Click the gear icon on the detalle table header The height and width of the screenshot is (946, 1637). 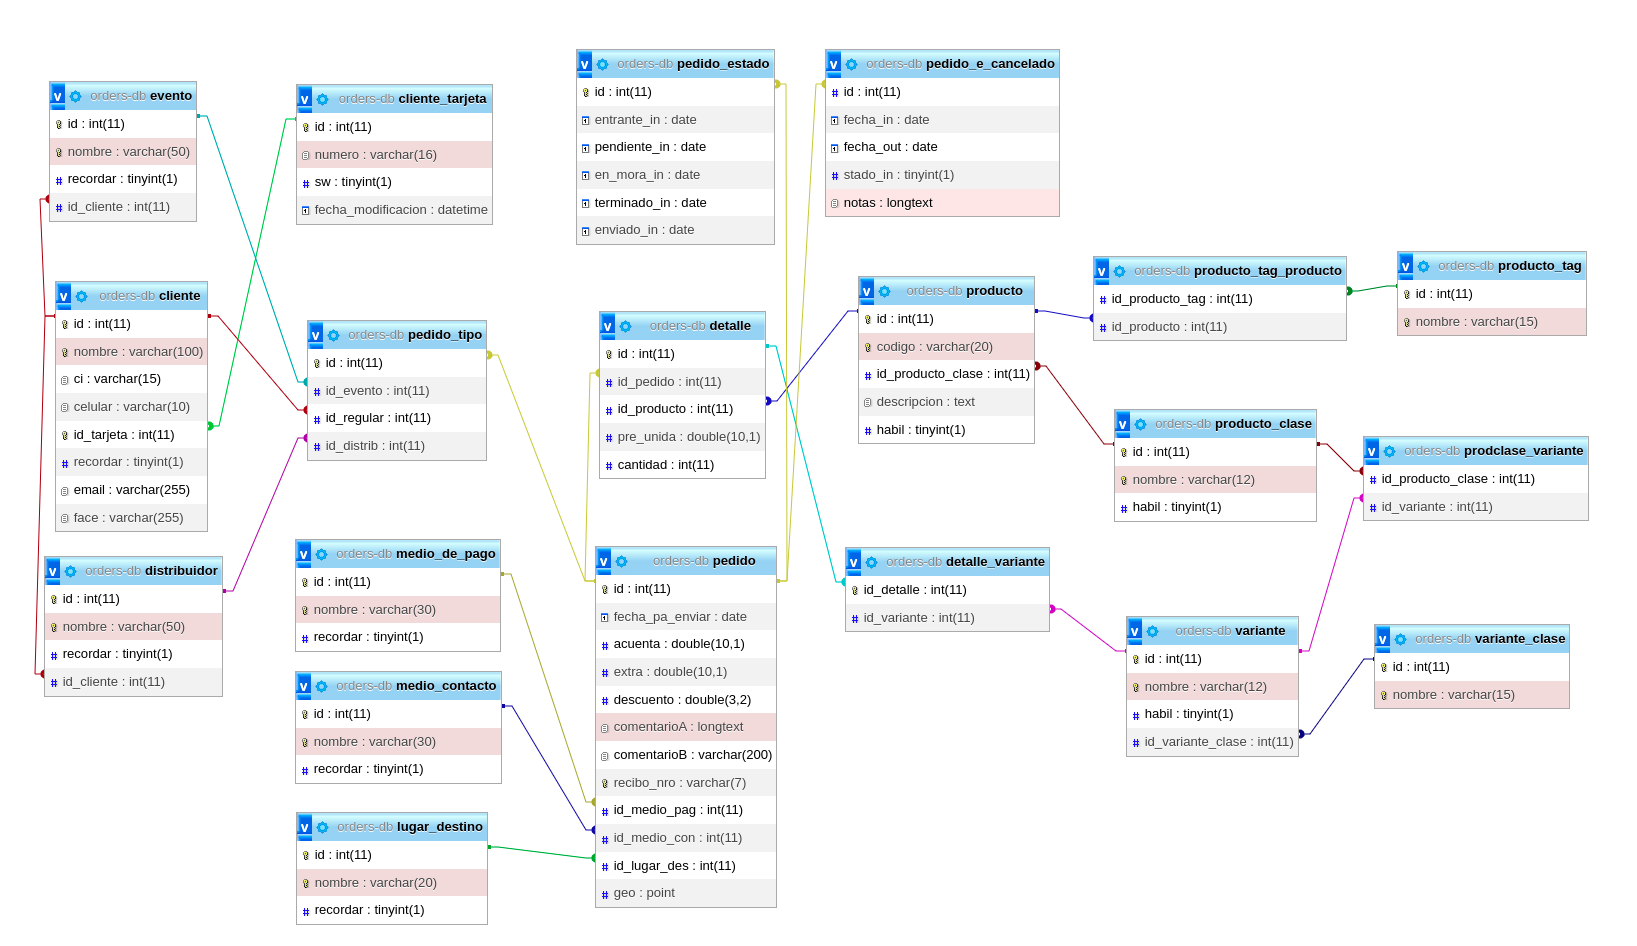tap(624, 325)
